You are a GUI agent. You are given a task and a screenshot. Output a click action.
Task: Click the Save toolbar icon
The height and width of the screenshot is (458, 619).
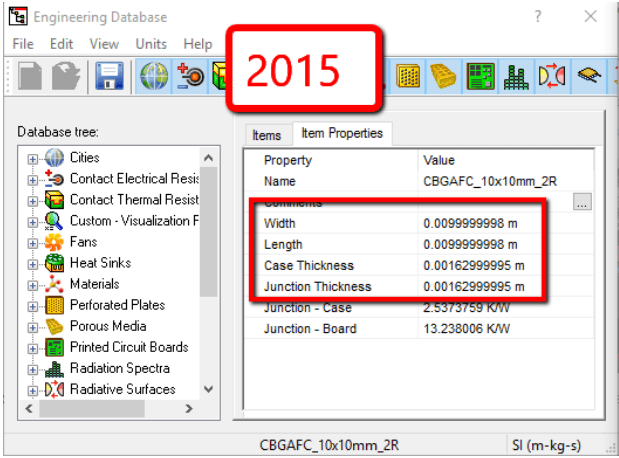click(x=108, y=76)
